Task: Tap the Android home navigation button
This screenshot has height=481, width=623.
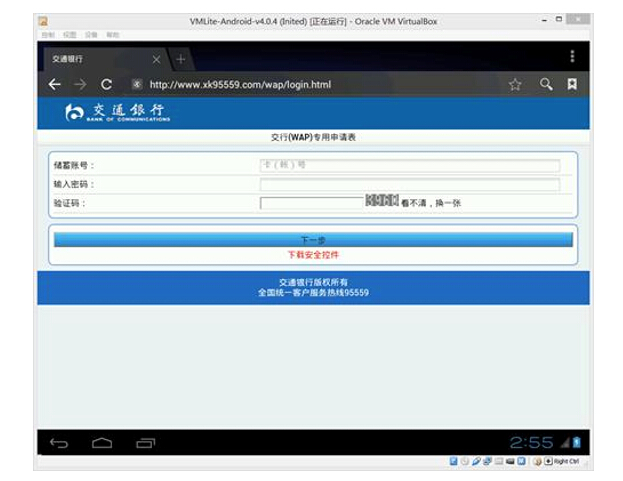Action: coord(102,443)
